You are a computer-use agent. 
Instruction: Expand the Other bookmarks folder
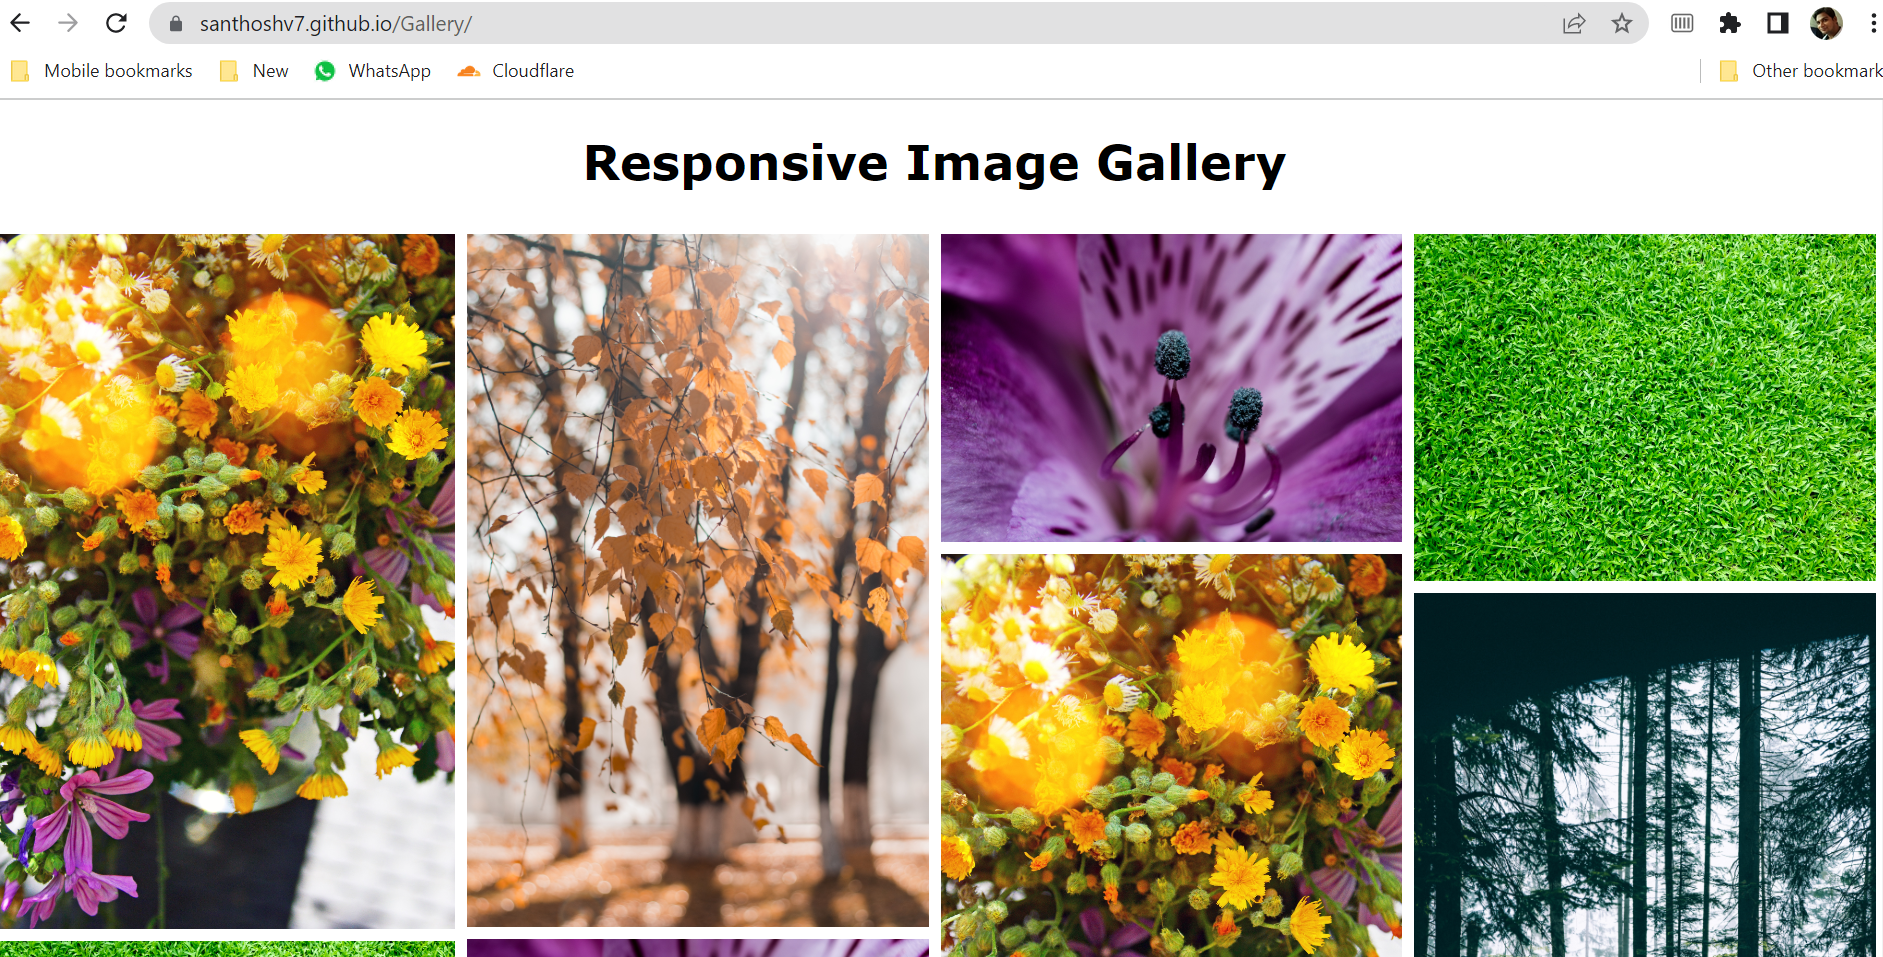(1800, 71)
